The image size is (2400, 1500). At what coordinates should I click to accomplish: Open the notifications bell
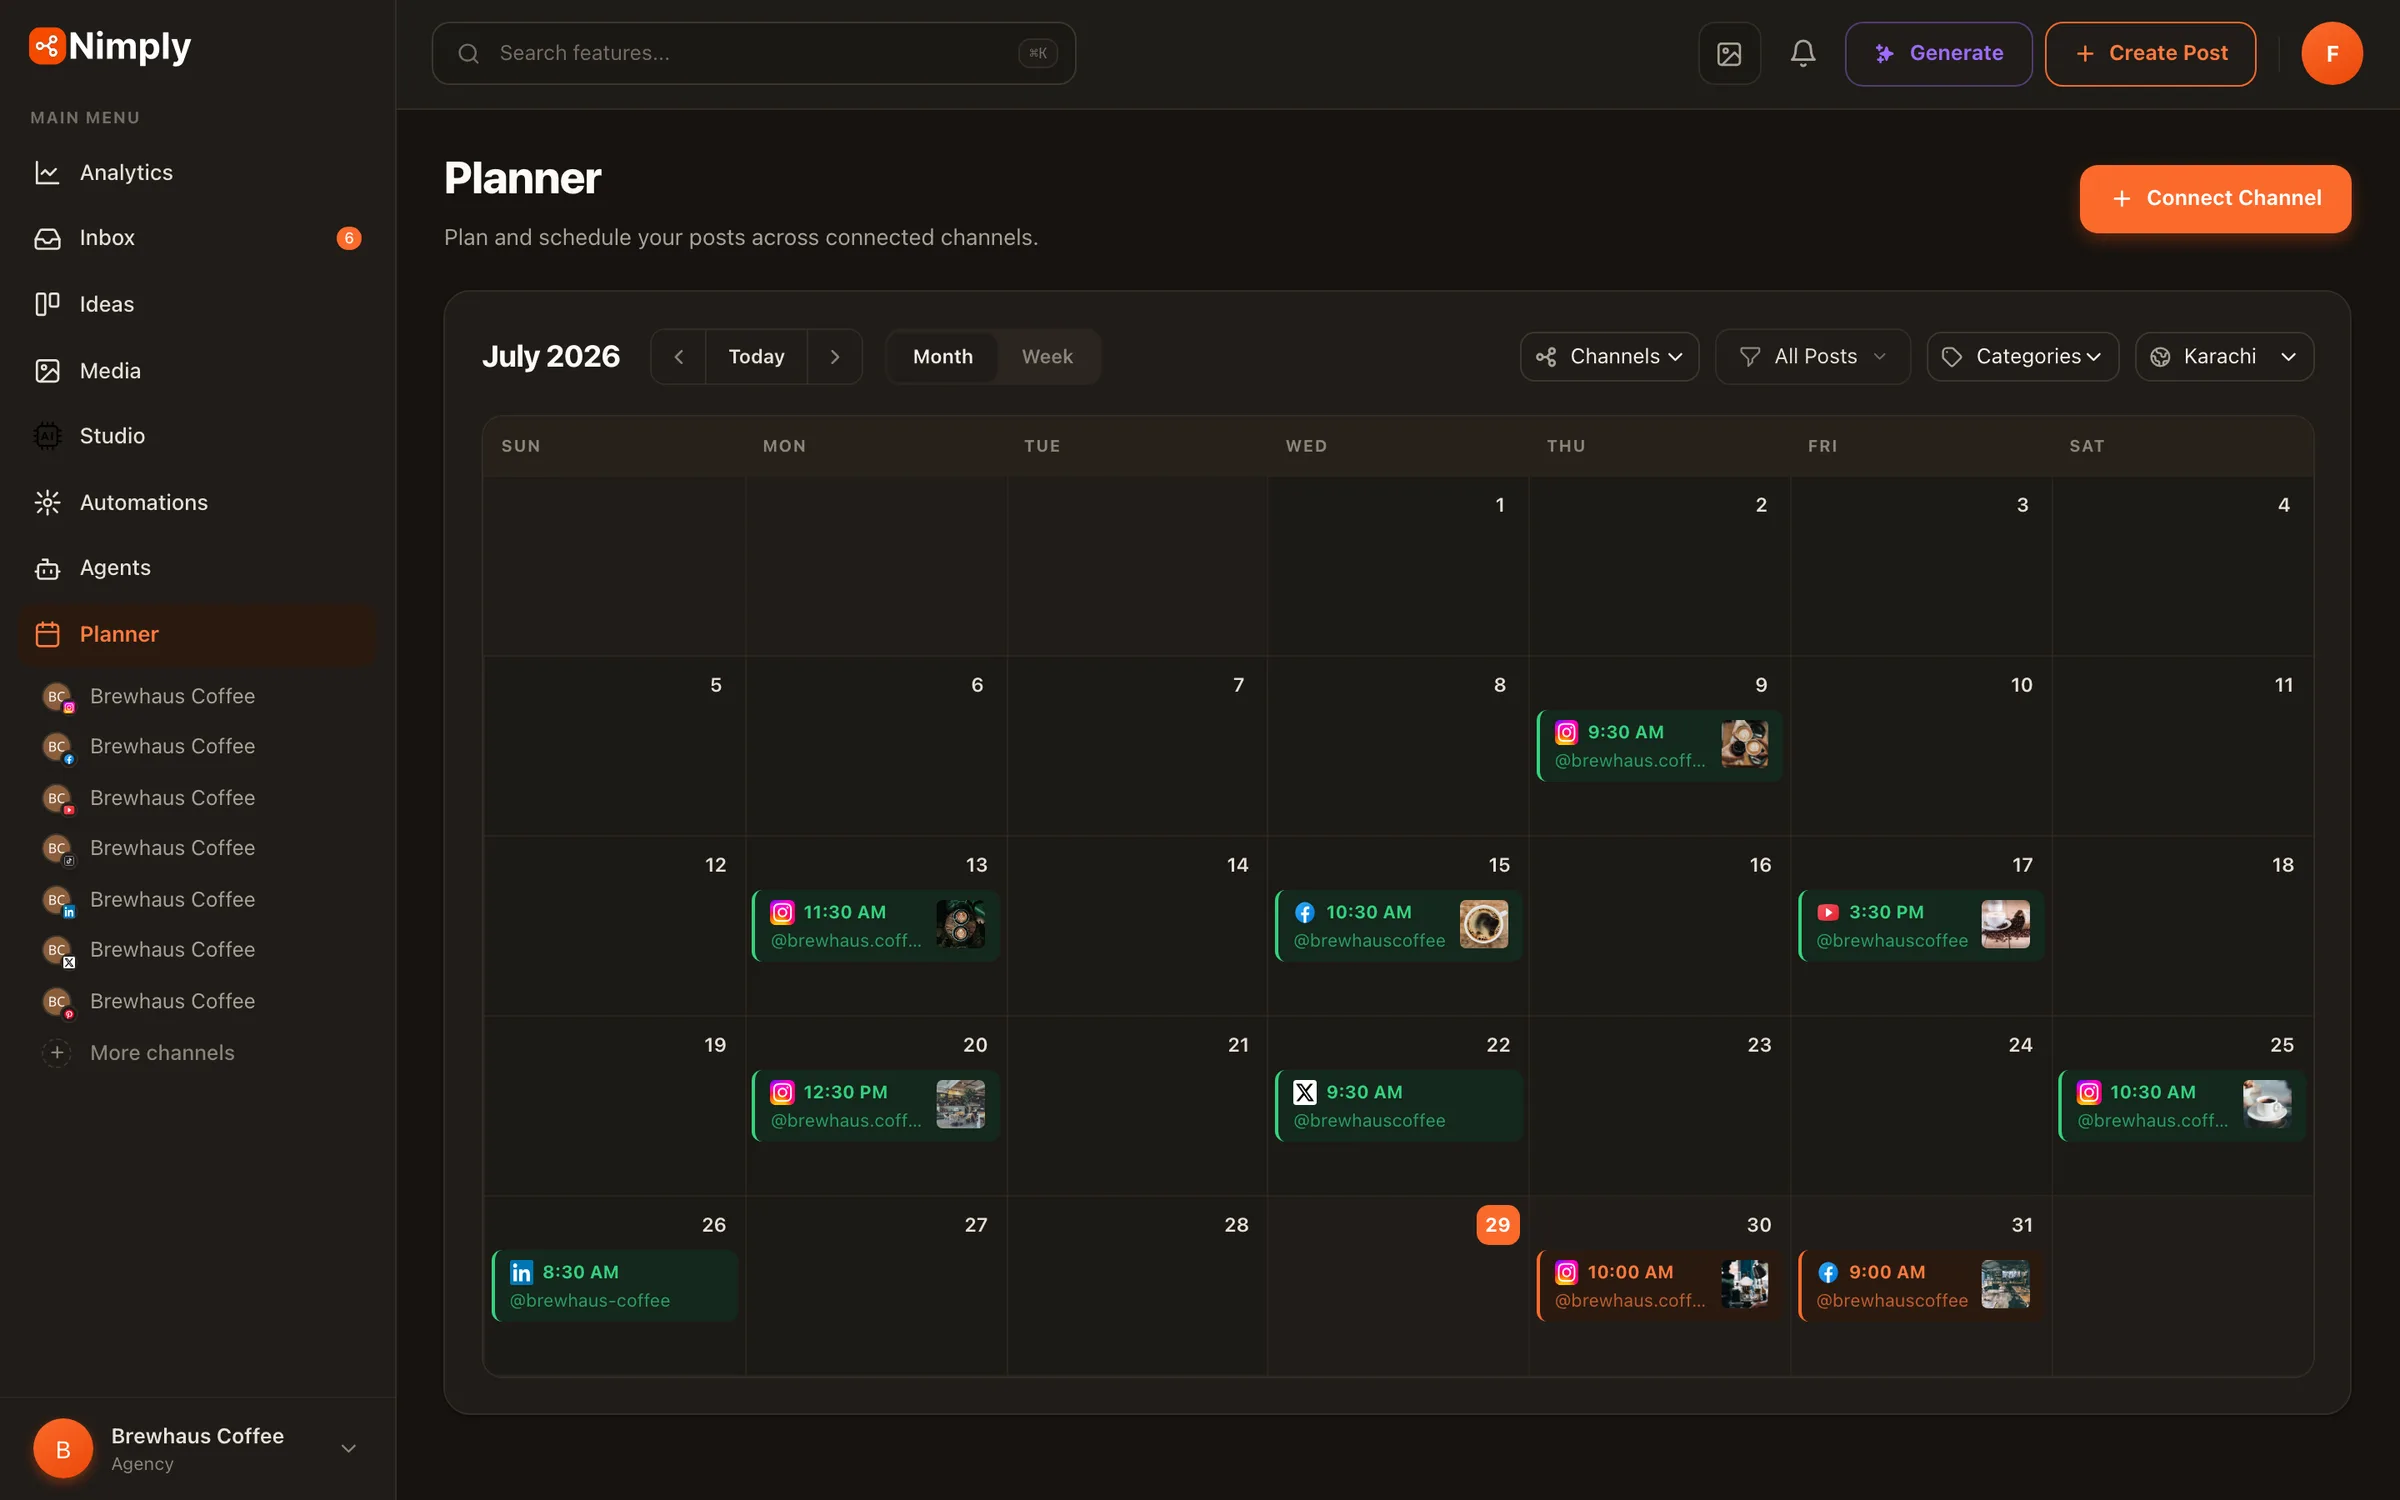pyautogui.click(x=1803, y=53)
